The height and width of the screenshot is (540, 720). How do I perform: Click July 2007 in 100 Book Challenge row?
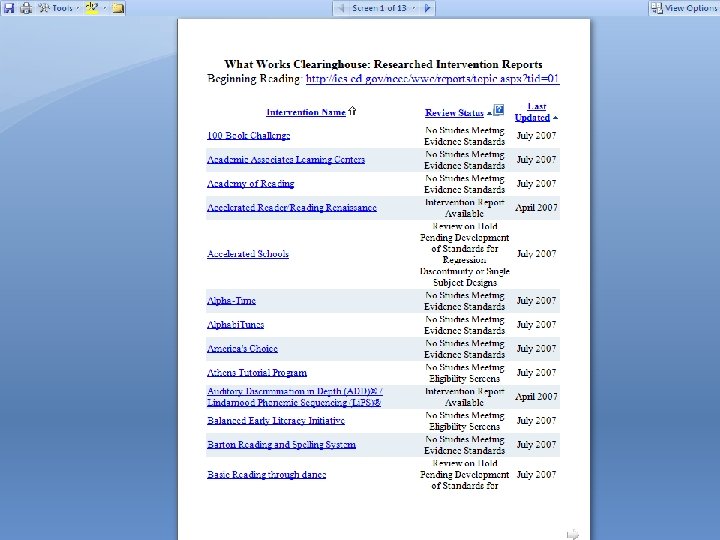536,135
